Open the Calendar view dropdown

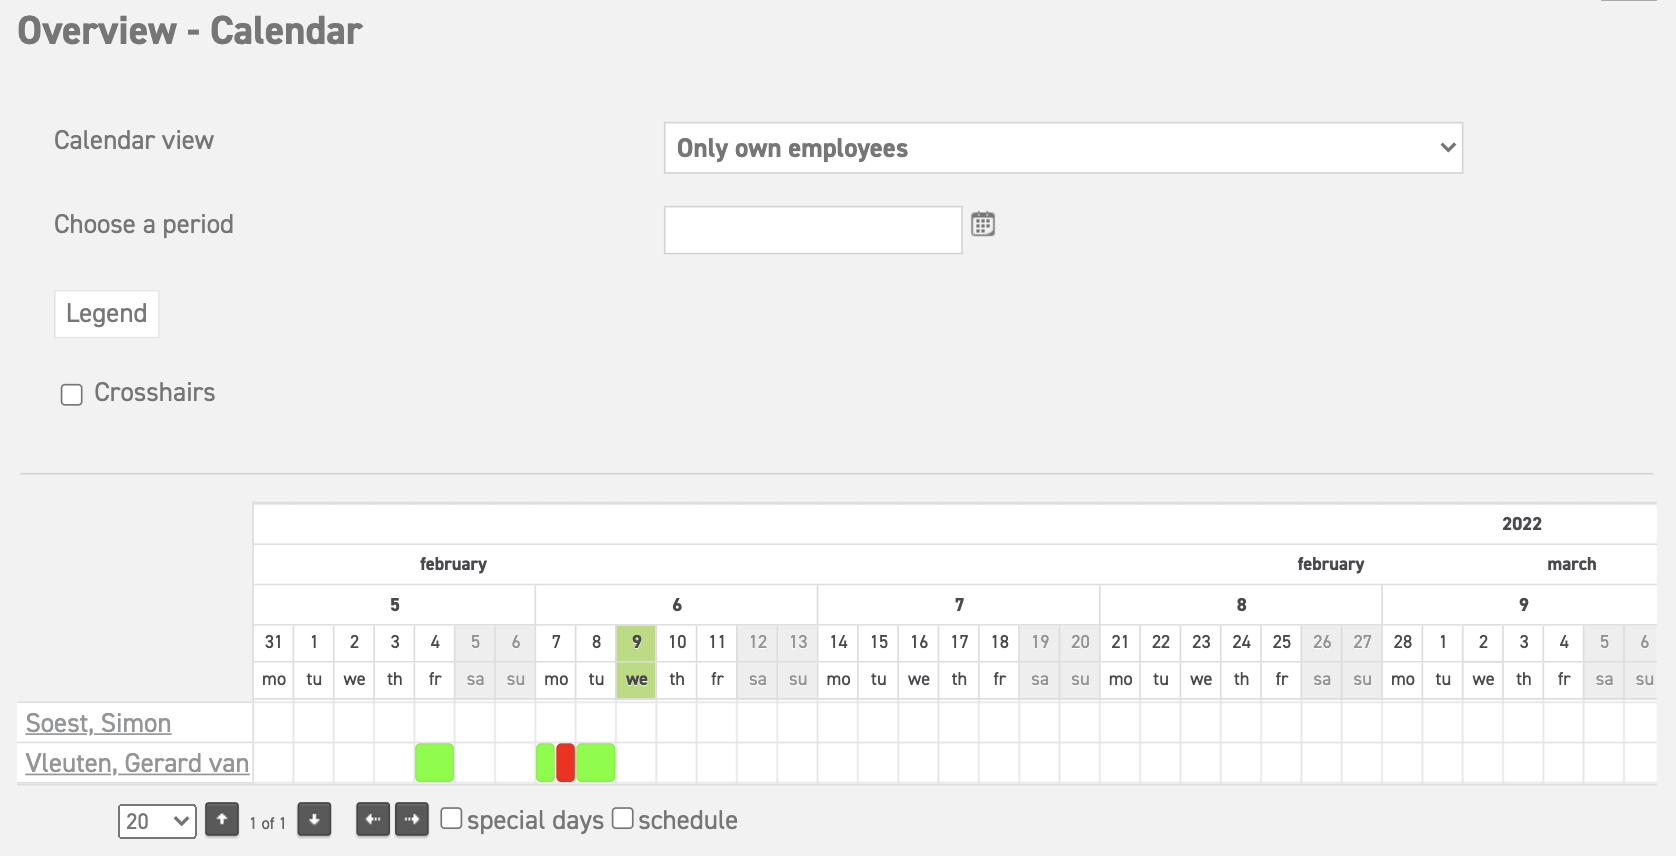1063,148
